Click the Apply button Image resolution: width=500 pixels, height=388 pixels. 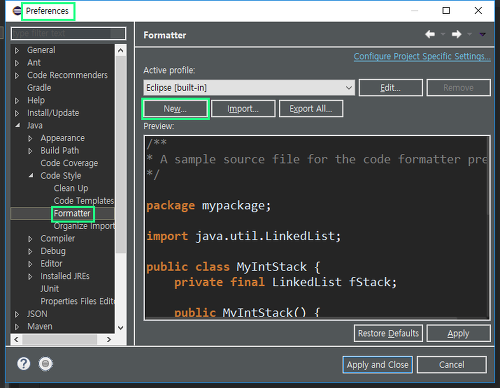458,333
